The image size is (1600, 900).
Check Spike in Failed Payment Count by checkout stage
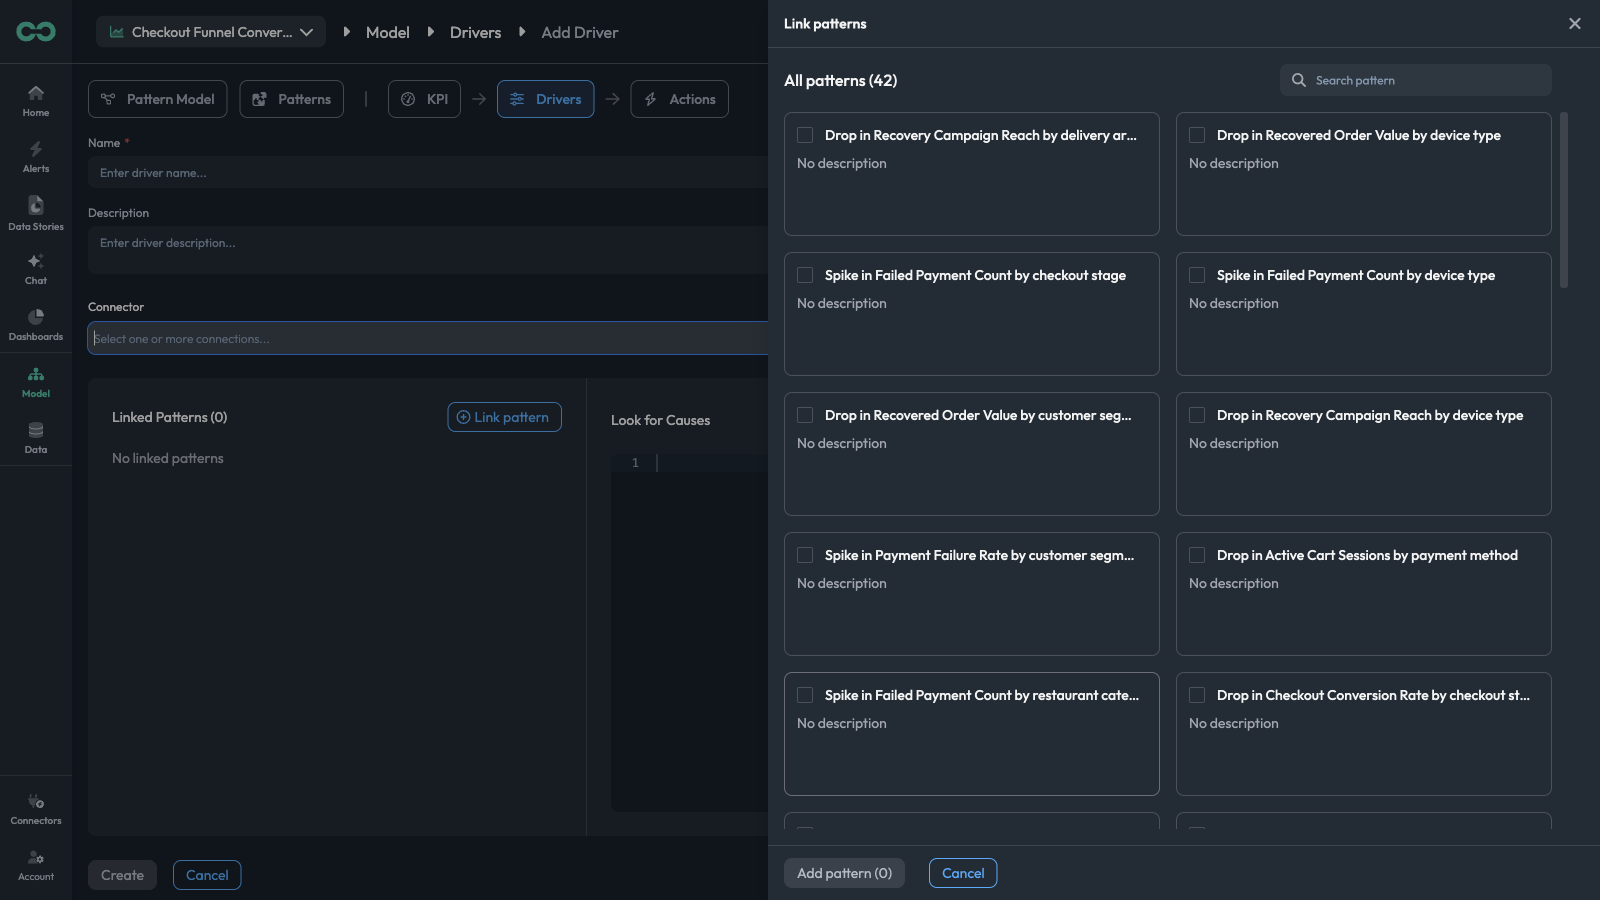(805, 275)
